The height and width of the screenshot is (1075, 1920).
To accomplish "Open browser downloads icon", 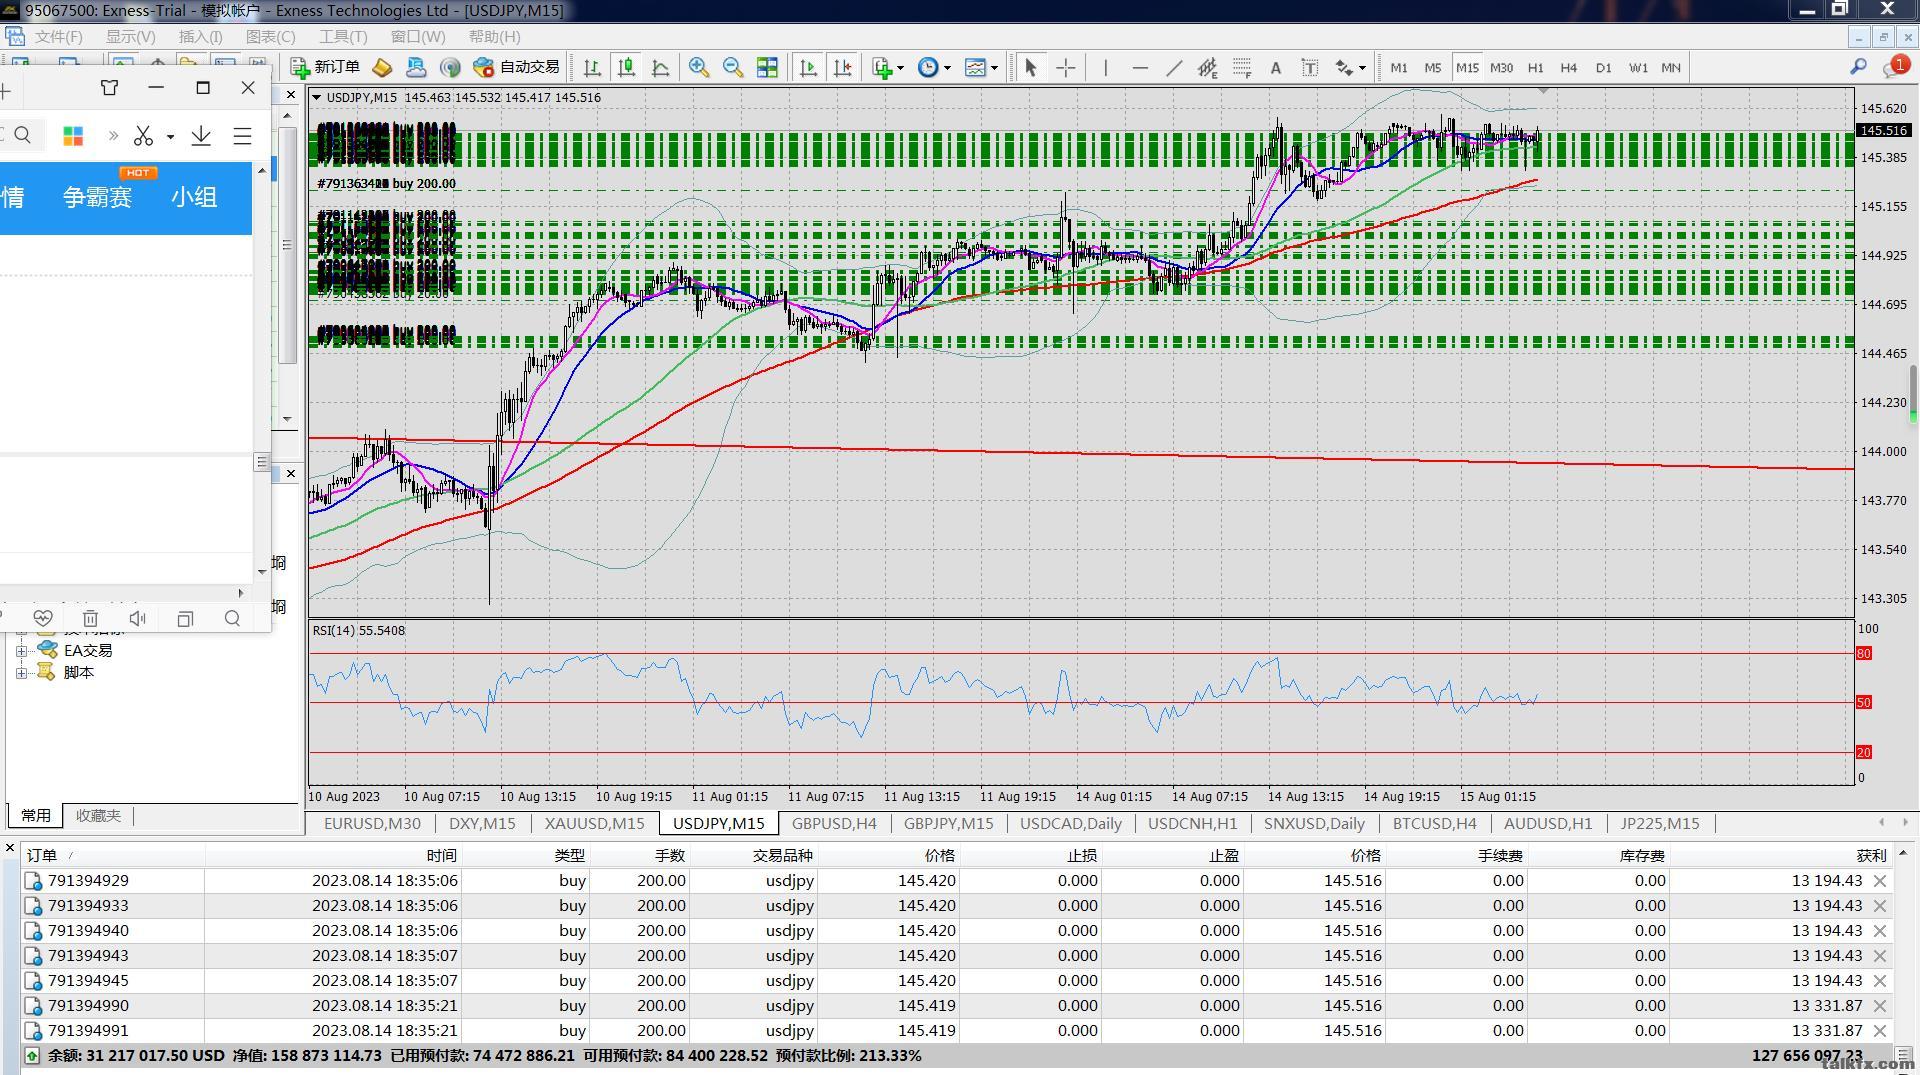I will click(201, 135).
